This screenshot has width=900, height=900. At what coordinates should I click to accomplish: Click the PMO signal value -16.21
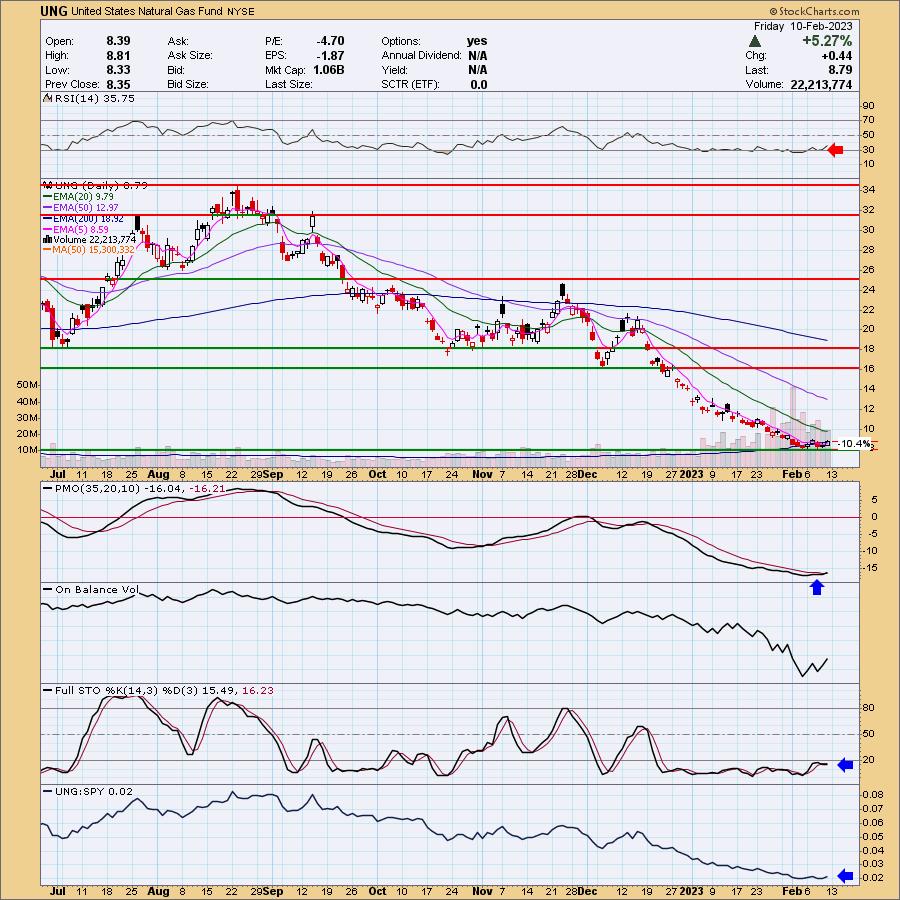click(209, 489)
